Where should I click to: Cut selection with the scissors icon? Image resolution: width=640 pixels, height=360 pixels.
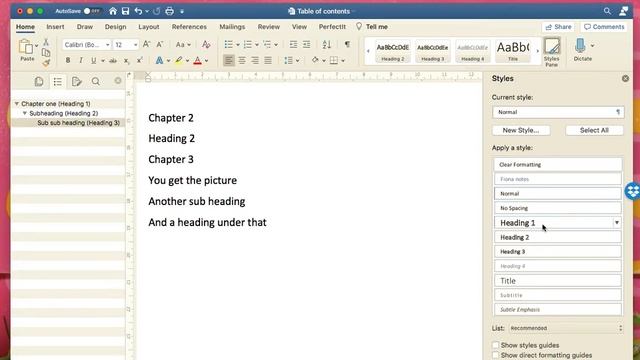click(46, 42)
